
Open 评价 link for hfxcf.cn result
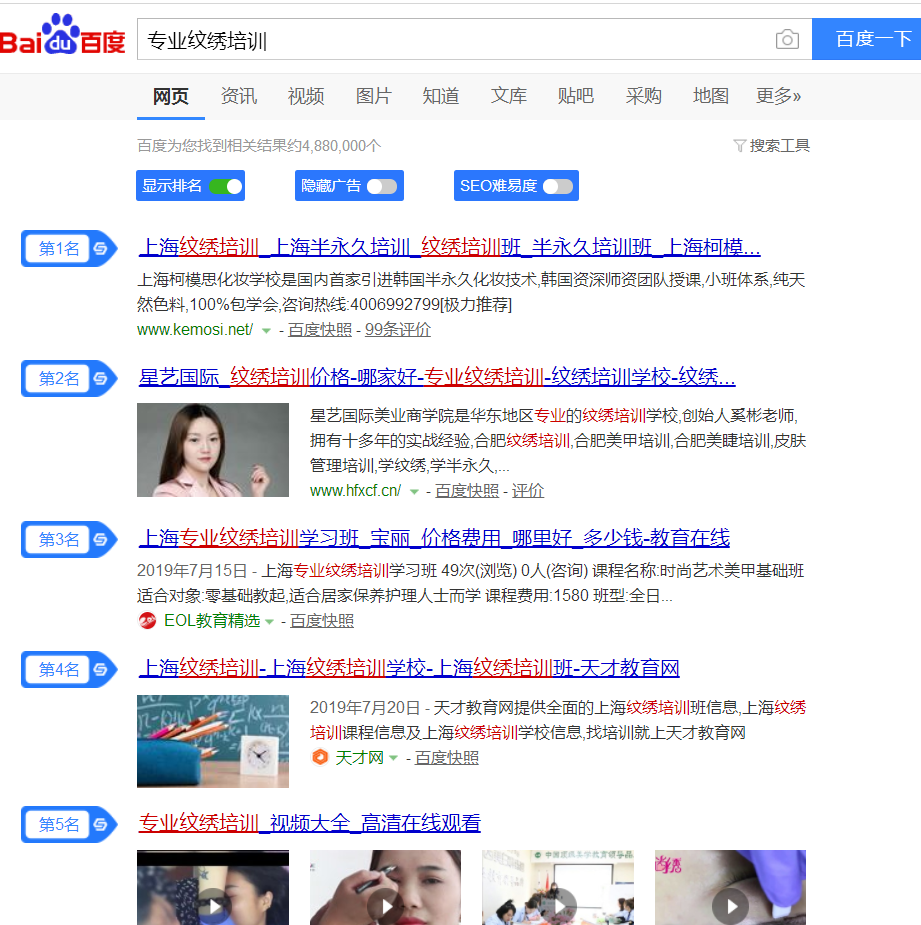527,490
